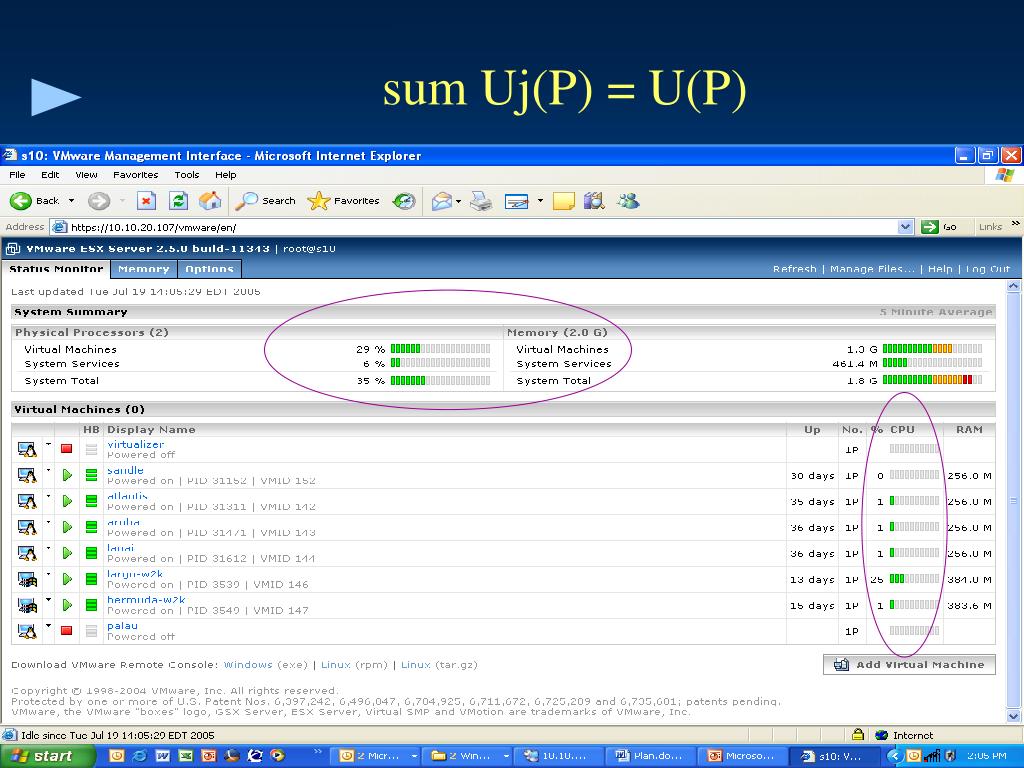
Task: Click green power state button for atlantis
Action: click(x=67, y=501)
